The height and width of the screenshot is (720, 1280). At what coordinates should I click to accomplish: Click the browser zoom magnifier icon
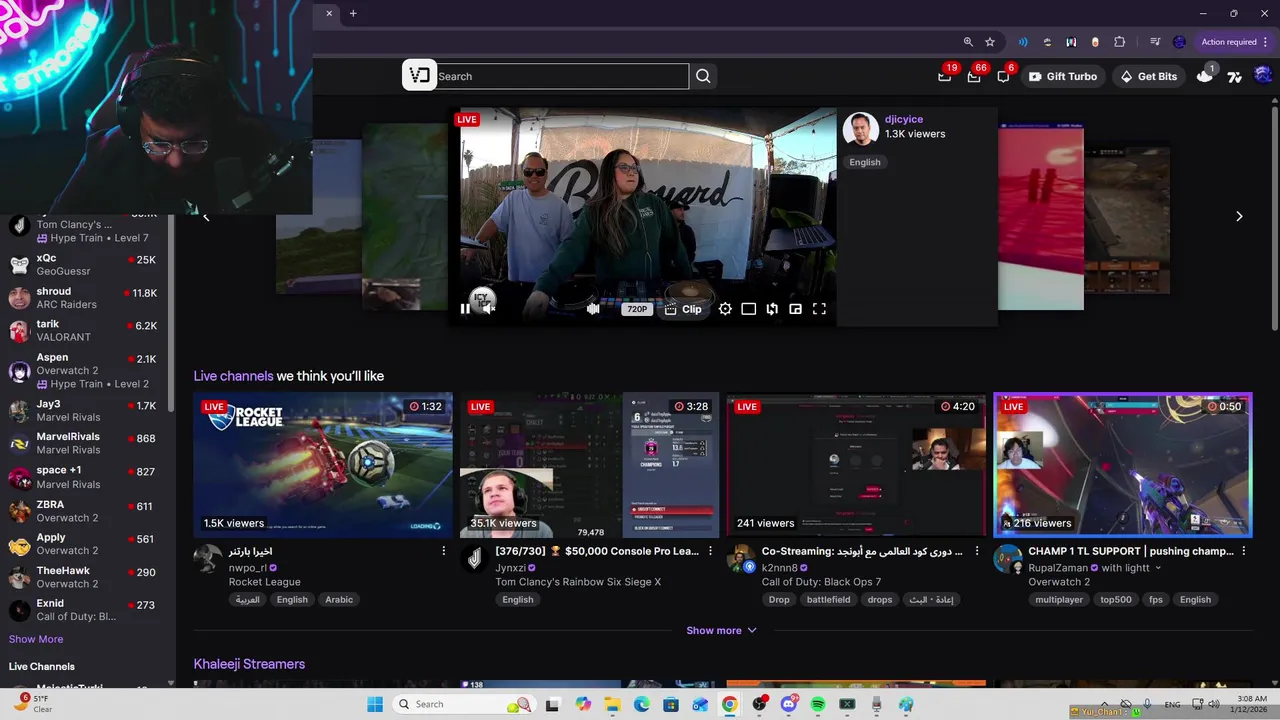coord(968,42)
